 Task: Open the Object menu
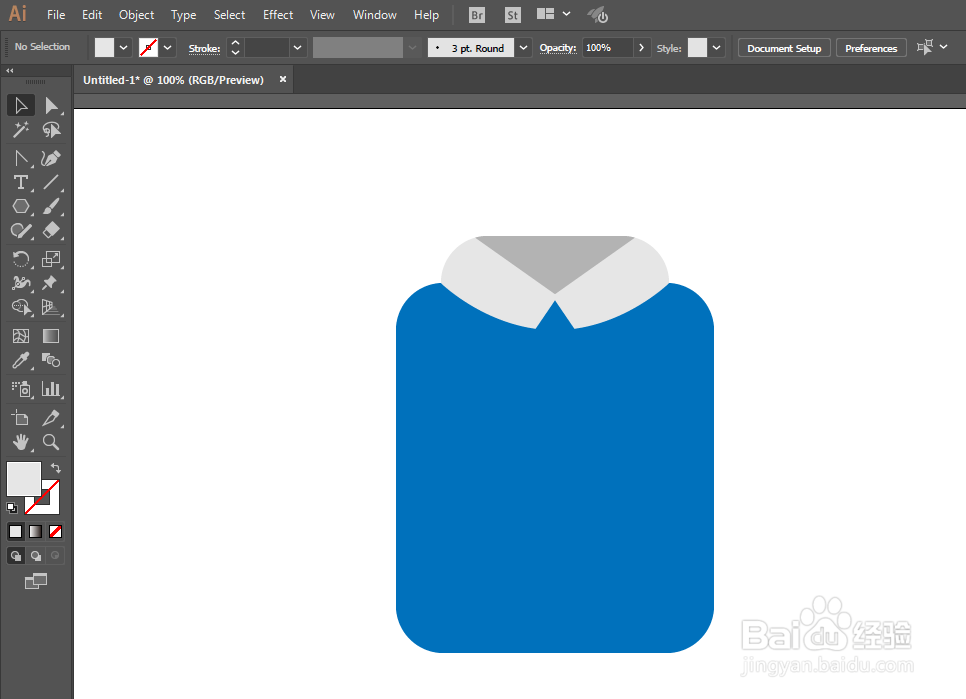point(137,15)
